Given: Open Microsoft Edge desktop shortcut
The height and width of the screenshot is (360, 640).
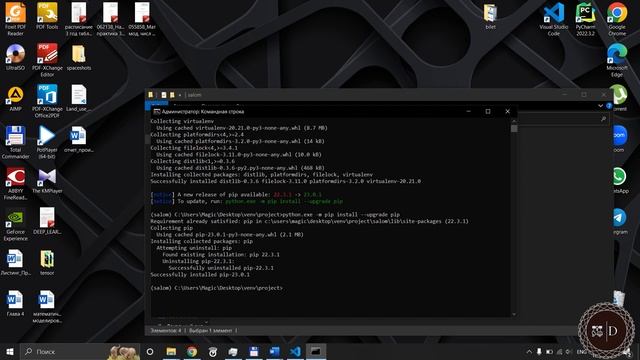Looking at the screenshot, I should 617,60.
